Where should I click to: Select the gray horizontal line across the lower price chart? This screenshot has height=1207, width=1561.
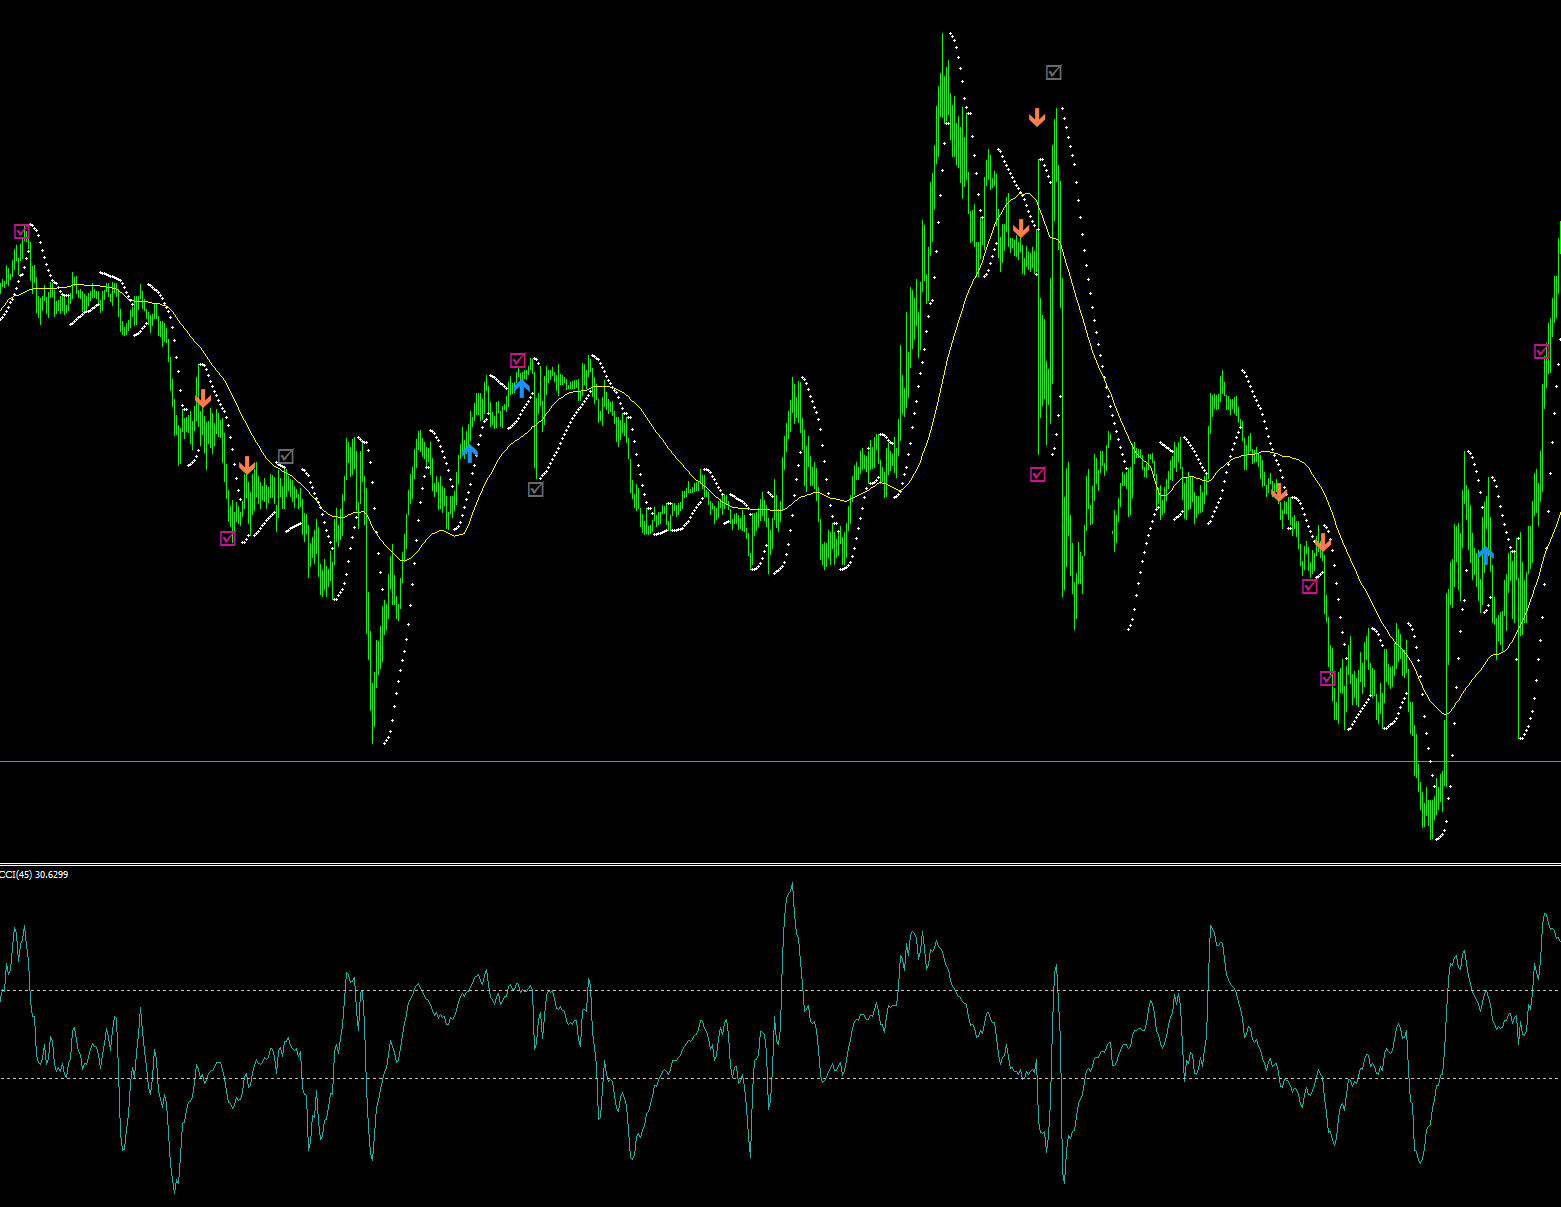[780, 761]
